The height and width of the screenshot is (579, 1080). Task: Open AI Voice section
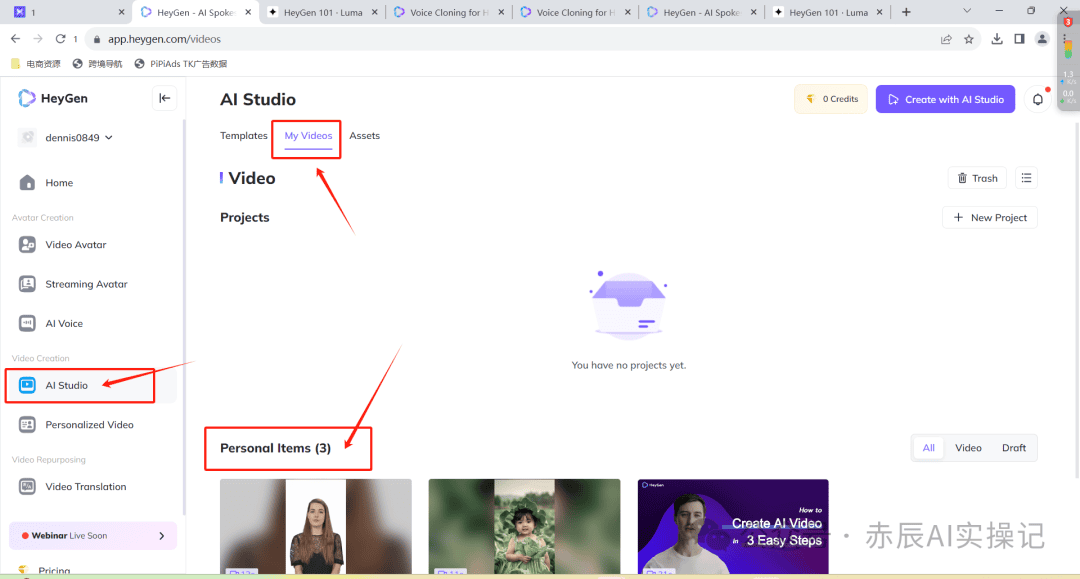click(64, 324)
